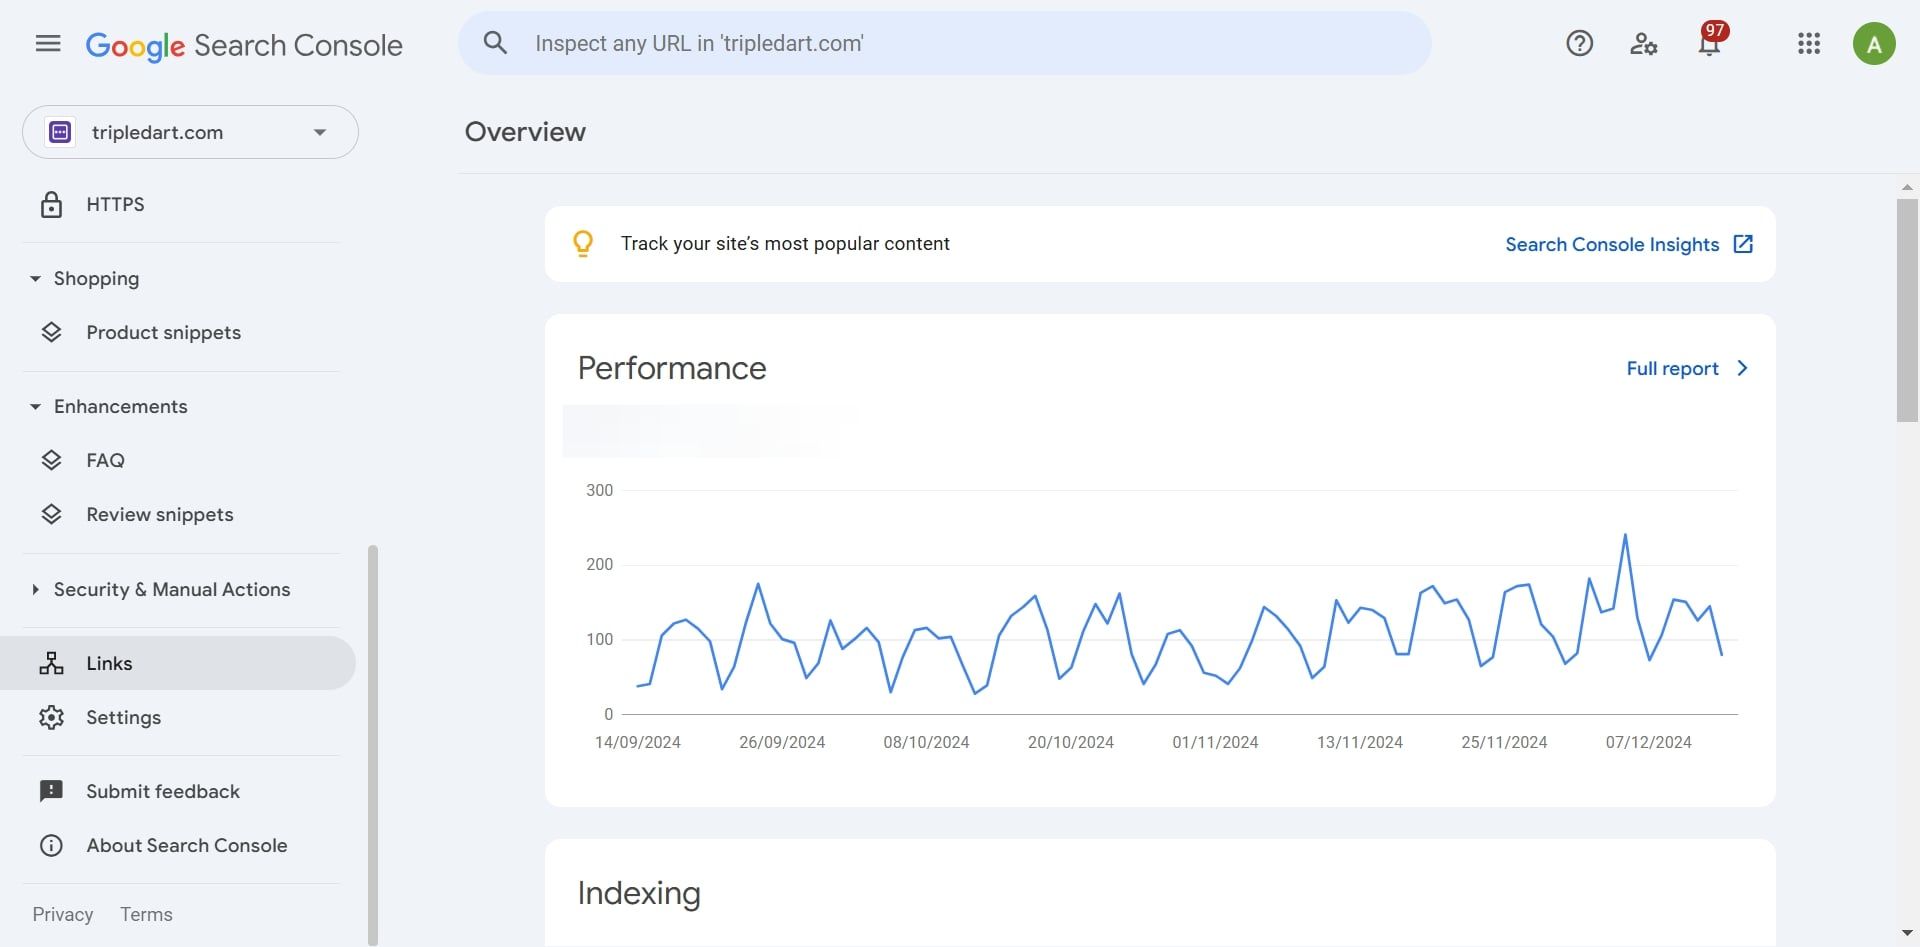Open notifications bell with 97 alerts
This screenshot has width=1920, height=947.
(1709, 44)
